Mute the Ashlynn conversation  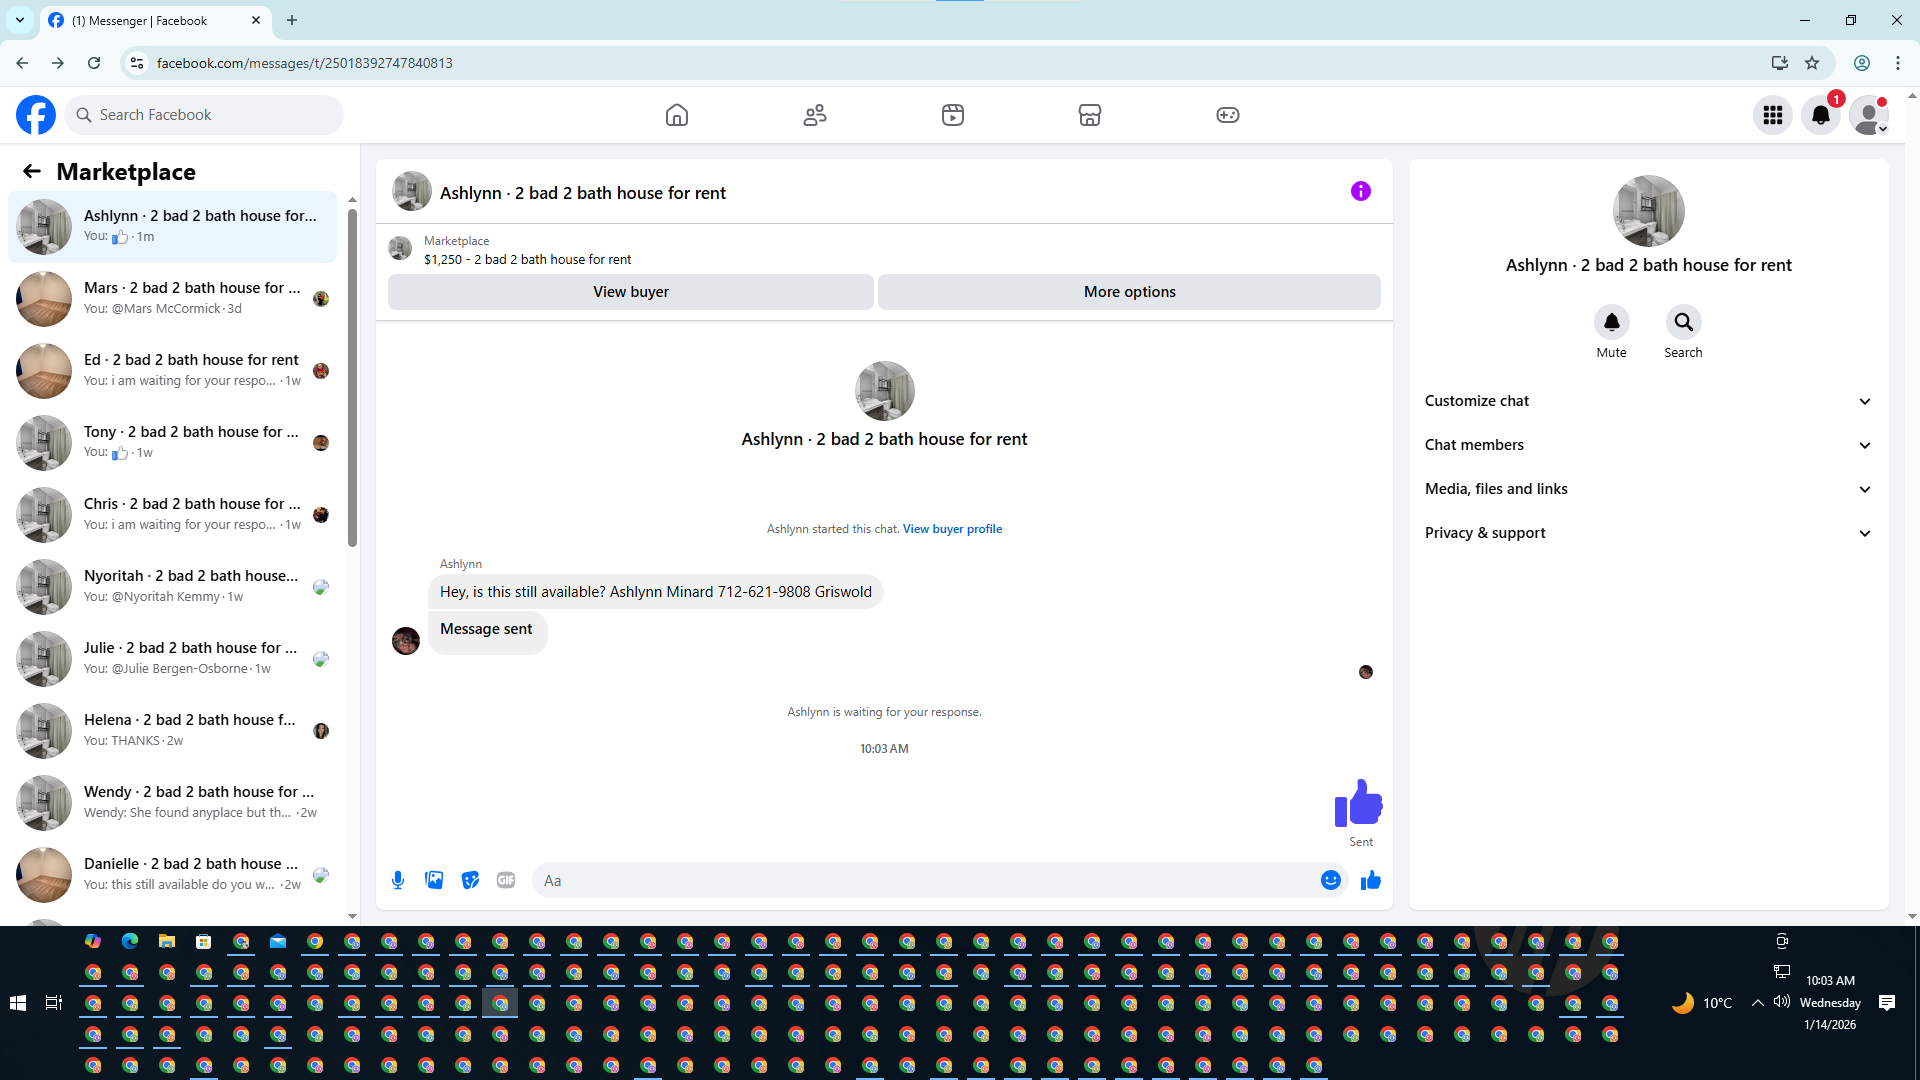click(x=1611, y=322)
